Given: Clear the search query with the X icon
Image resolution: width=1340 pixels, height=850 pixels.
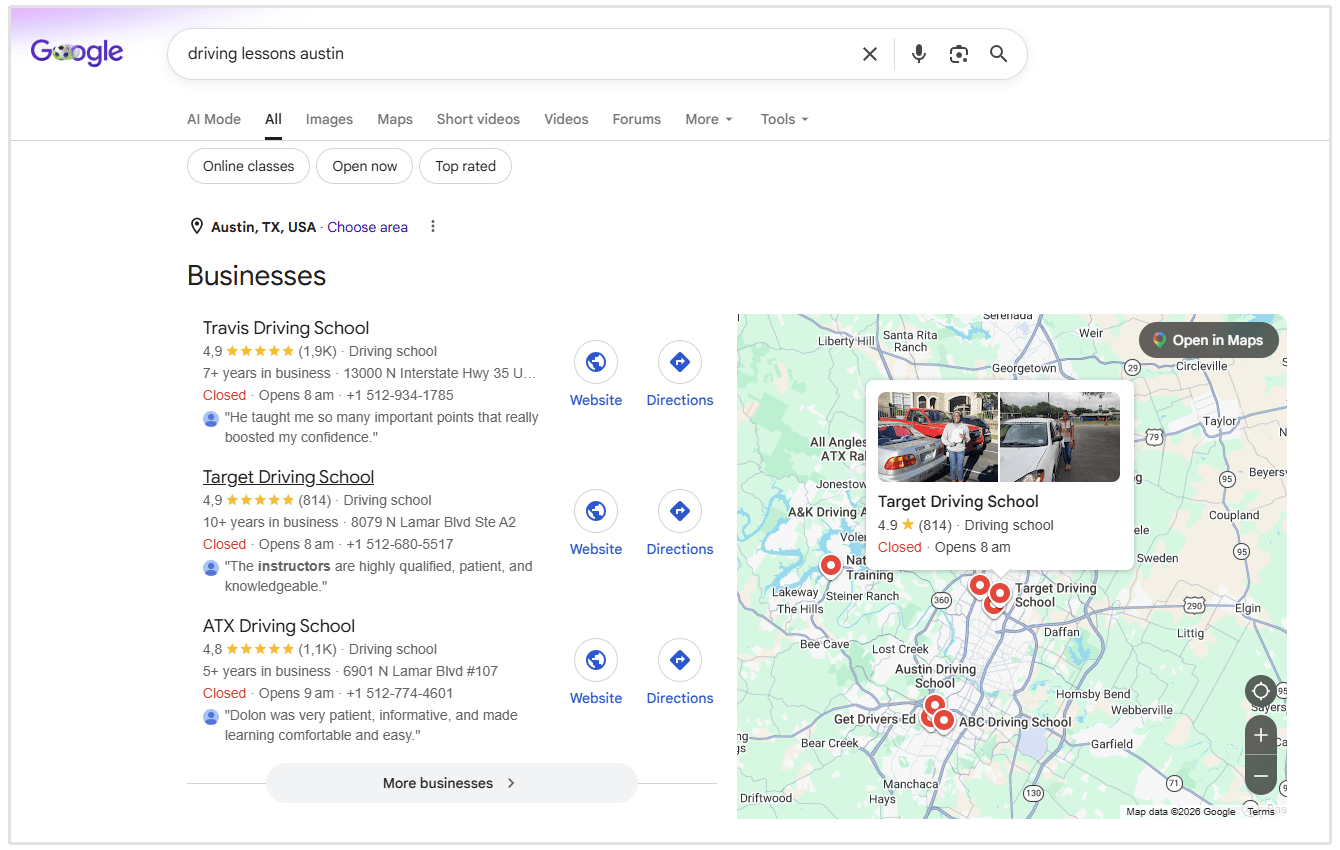Looking at the screenshot, I should point(870,54).
